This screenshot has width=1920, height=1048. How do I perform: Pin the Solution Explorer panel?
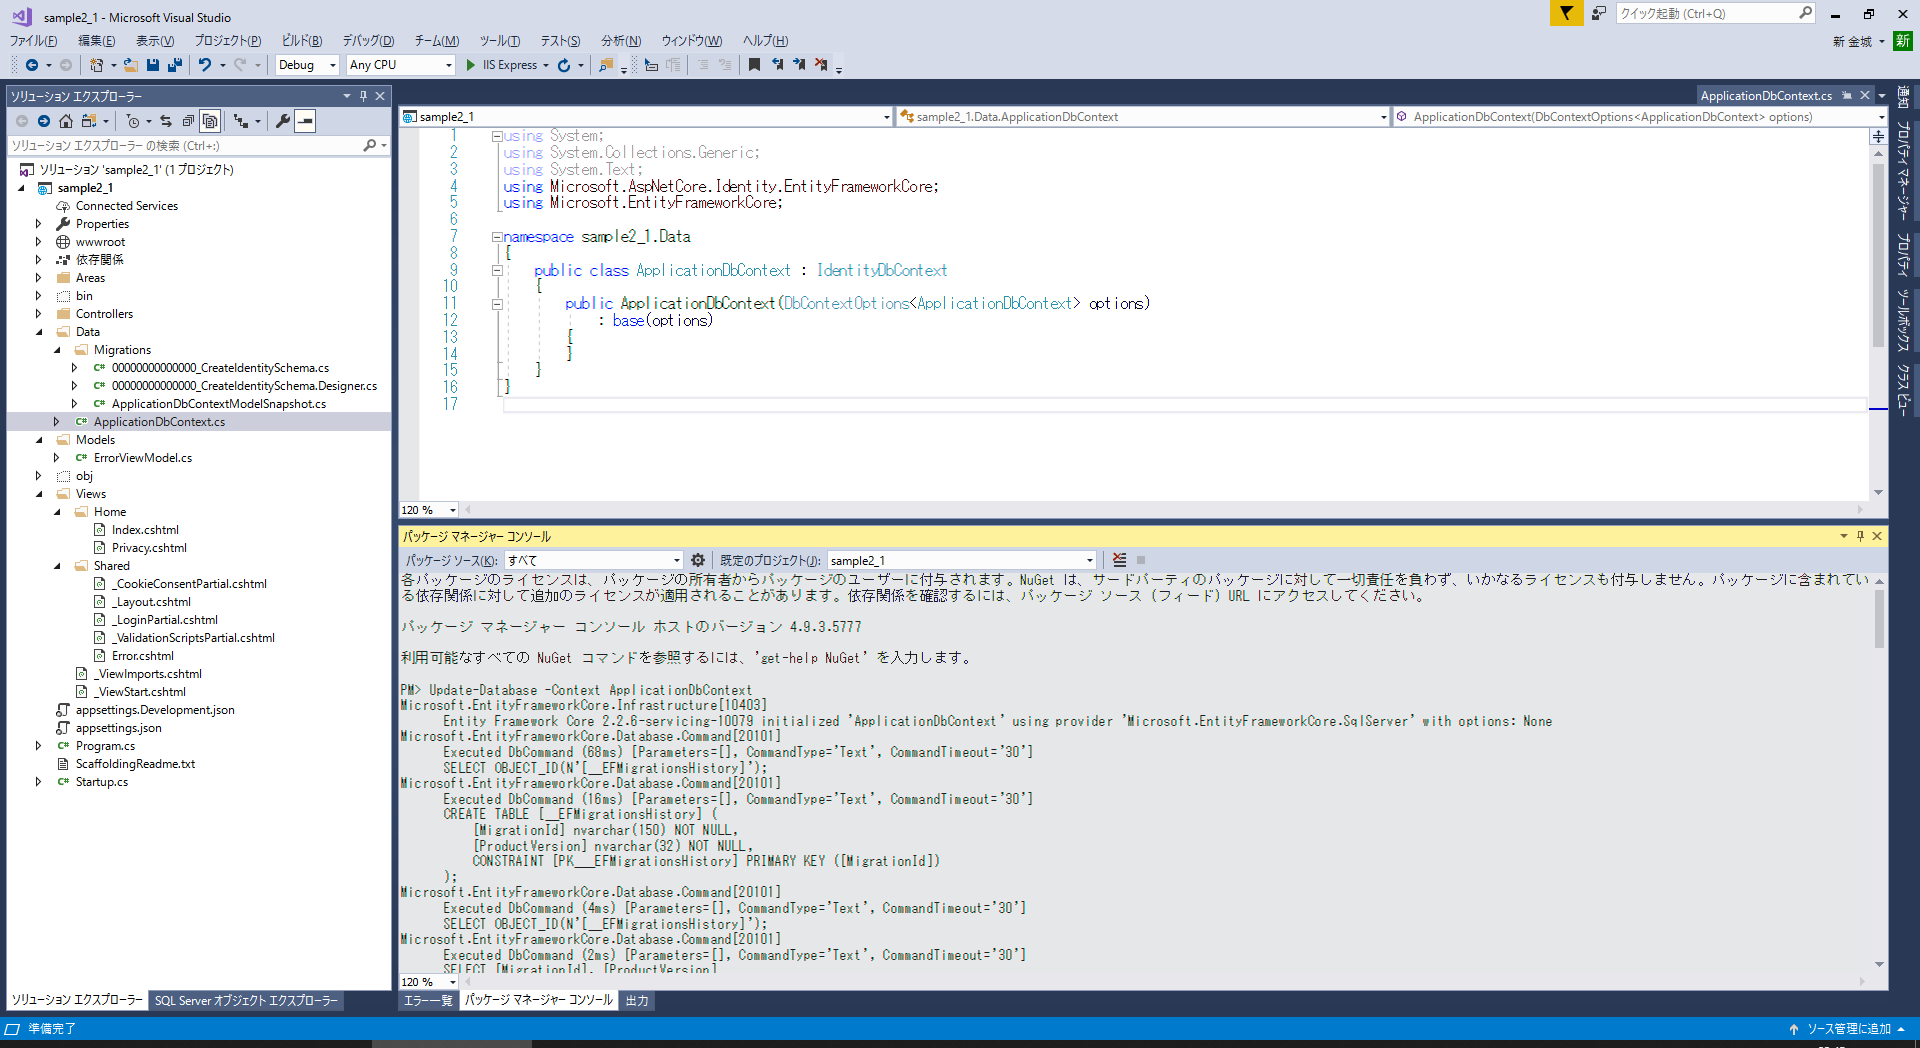[x=363, y=96]
